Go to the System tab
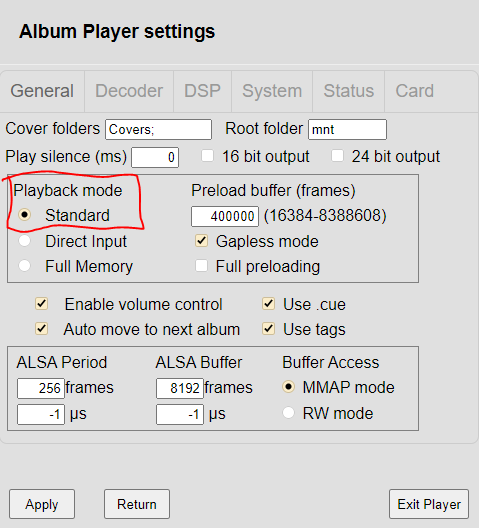Image resolution: width=479 pixels, height=528 pixels. coord(272,91)
